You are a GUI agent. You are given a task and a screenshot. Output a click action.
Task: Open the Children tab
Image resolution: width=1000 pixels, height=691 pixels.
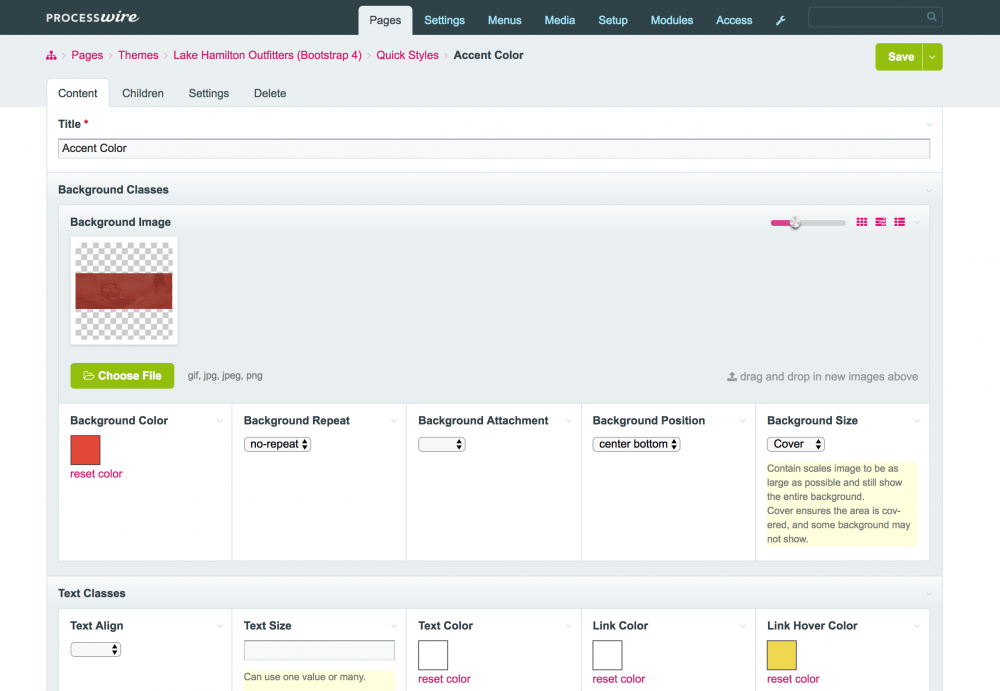(x=143, y=93)
